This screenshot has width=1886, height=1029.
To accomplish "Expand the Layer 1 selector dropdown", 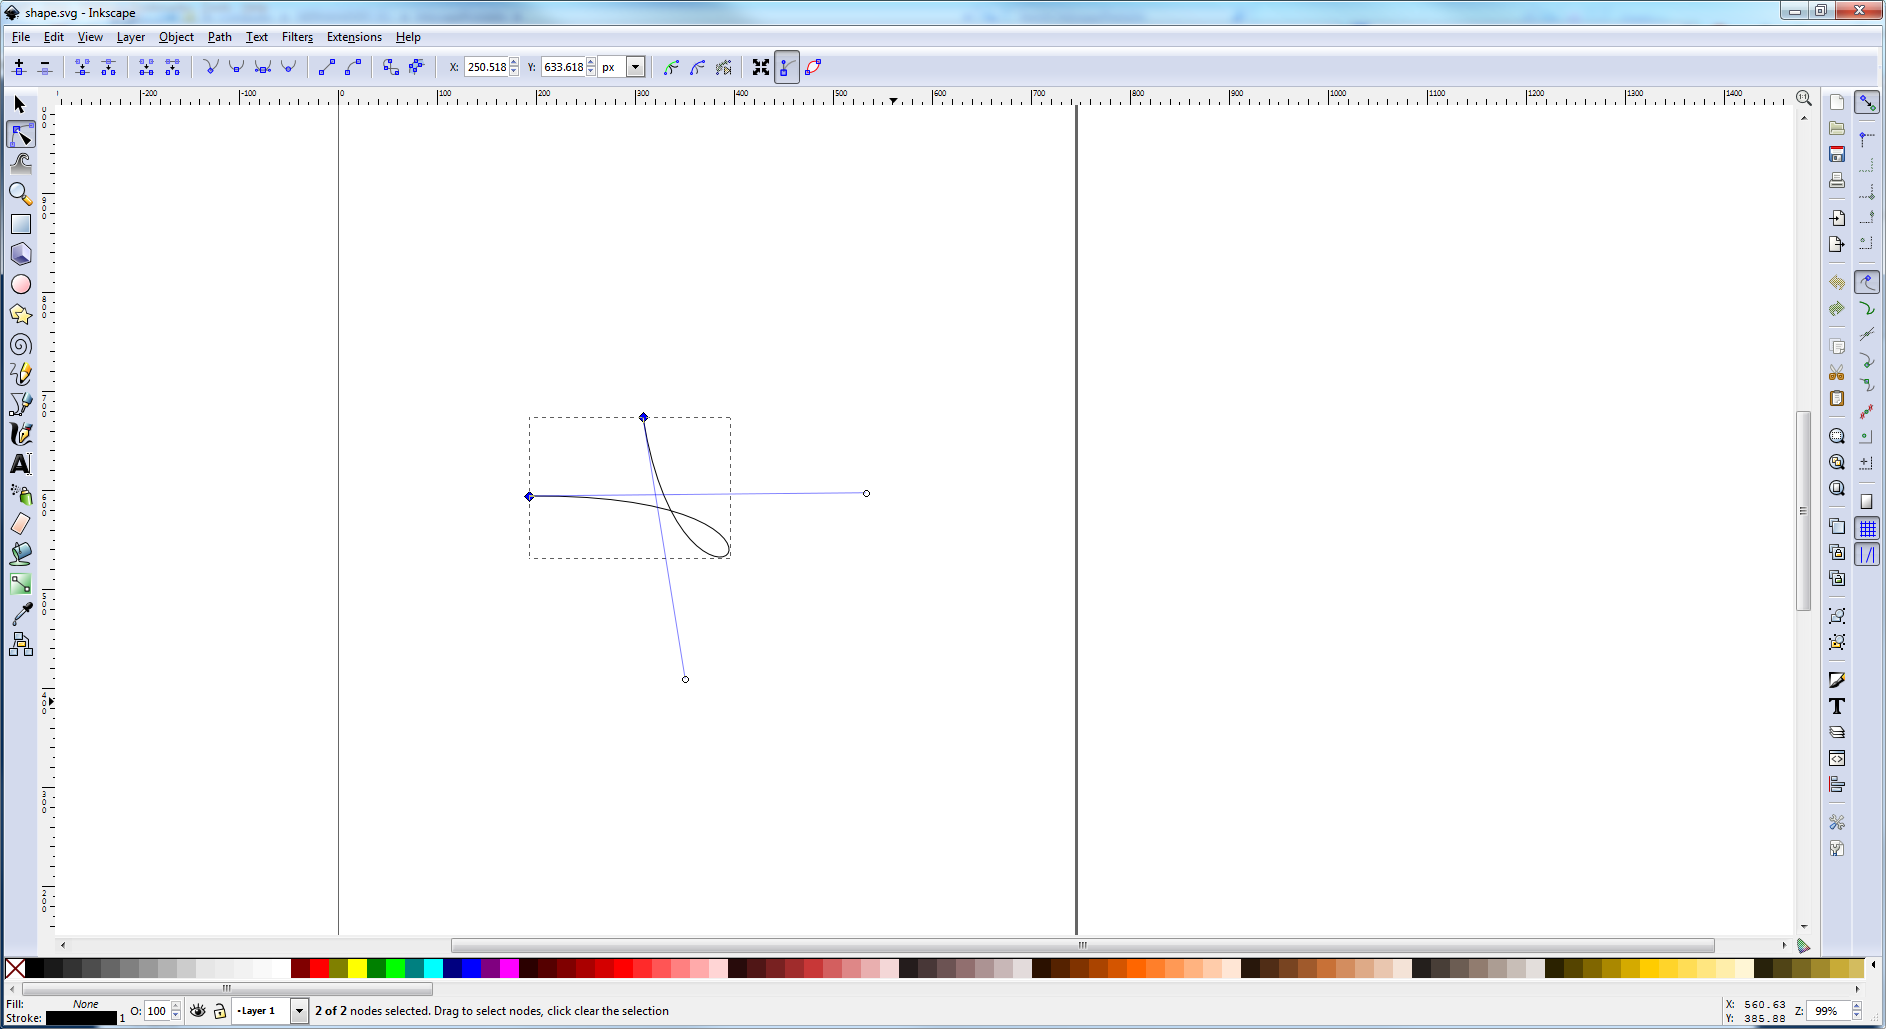I will pyautogui.click(x=298, y=1011).
